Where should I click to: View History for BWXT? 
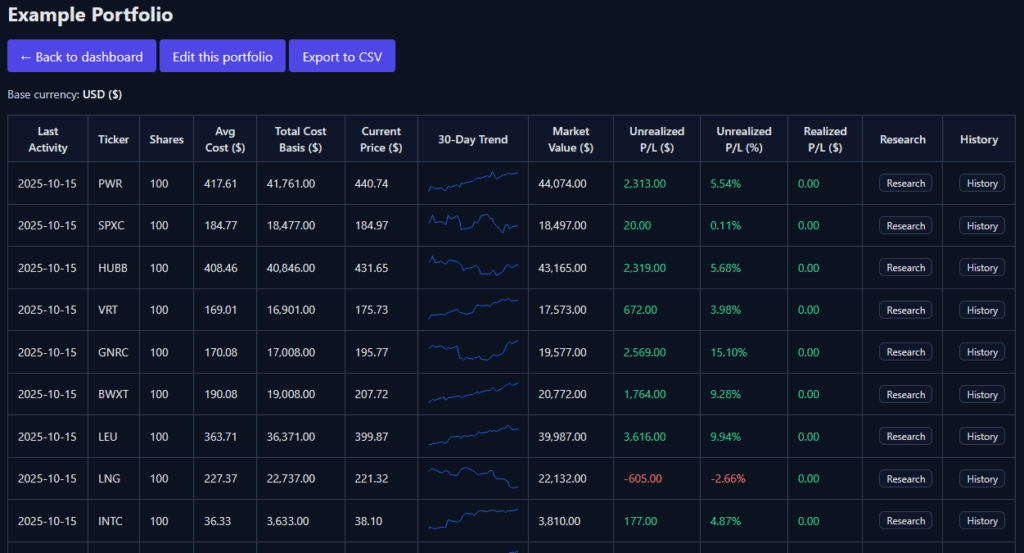[982, 394]
